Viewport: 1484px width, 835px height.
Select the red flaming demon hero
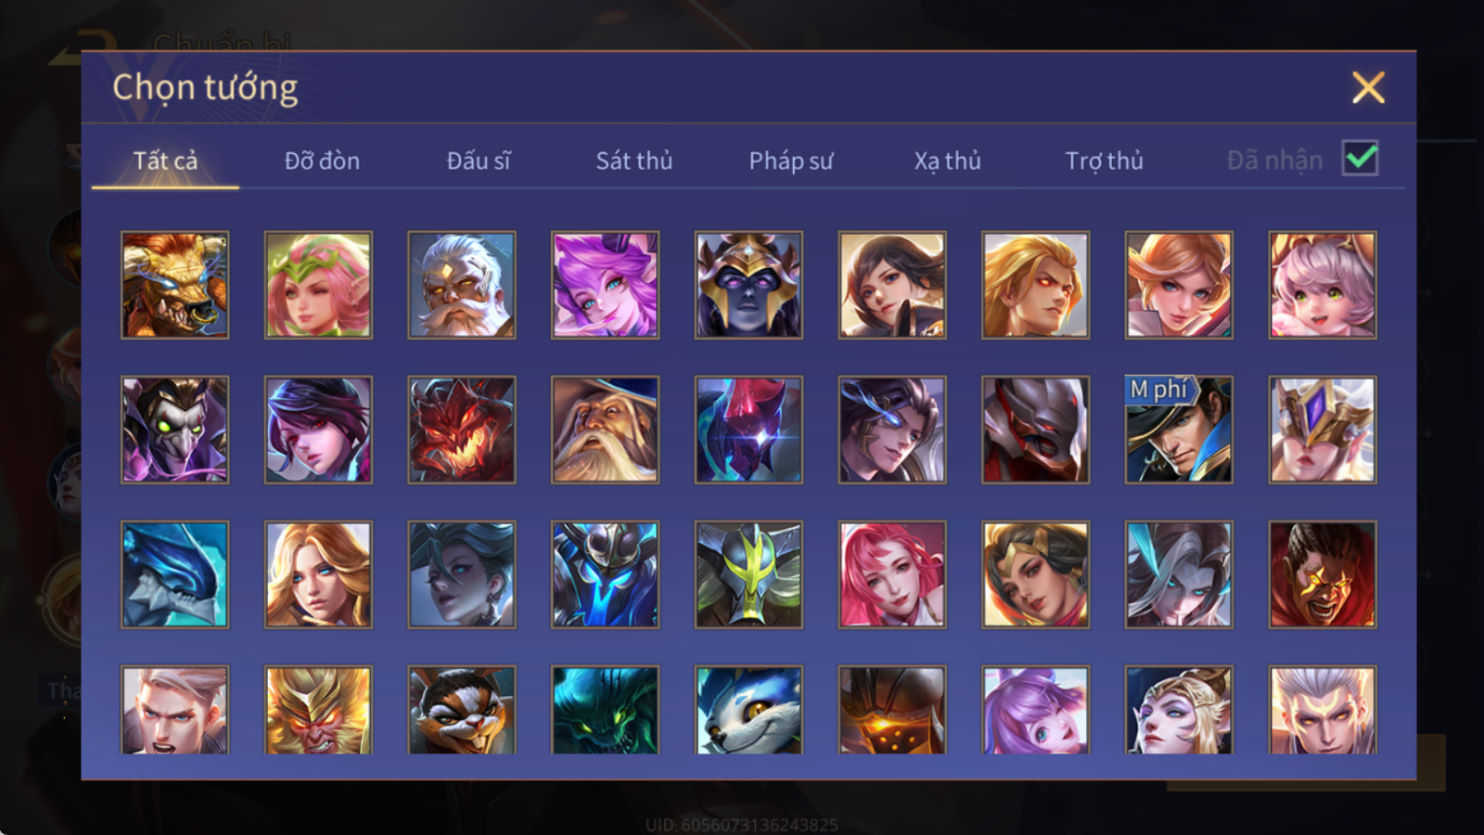click(x=462, y=430)
